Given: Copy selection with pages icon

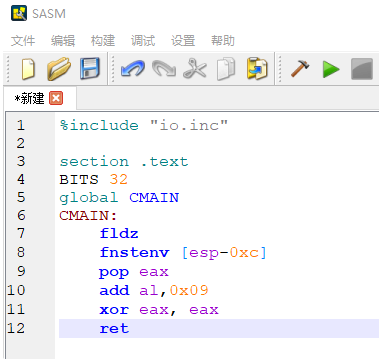Looking at the screenshot, I should 226,69.
